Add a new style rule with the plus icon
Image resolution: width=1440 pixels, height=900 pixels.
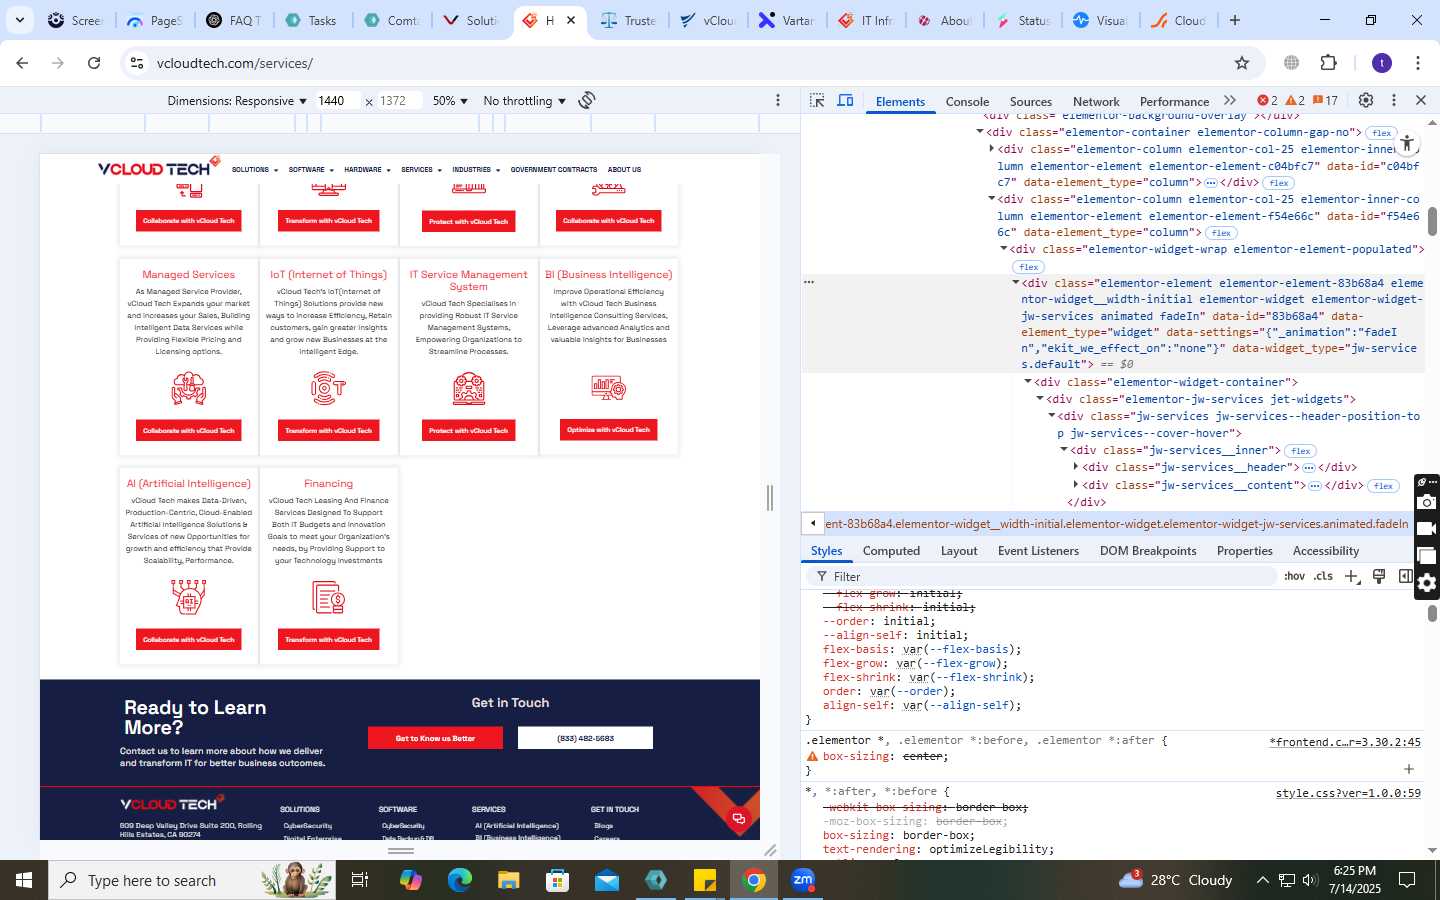1352,577
